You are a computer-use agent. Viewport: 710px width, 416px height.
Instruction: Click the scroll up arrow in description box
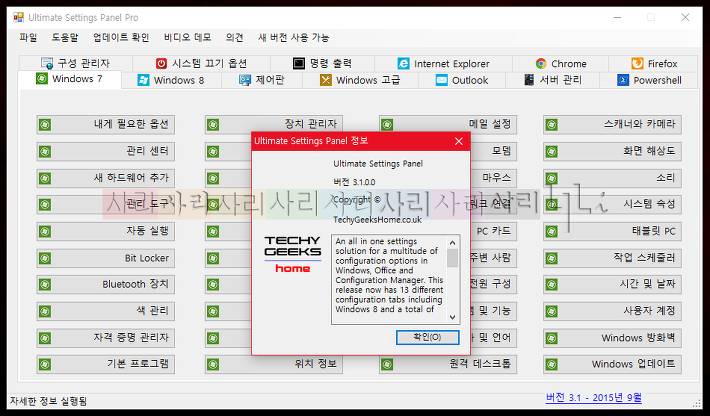tap(452, 243)
